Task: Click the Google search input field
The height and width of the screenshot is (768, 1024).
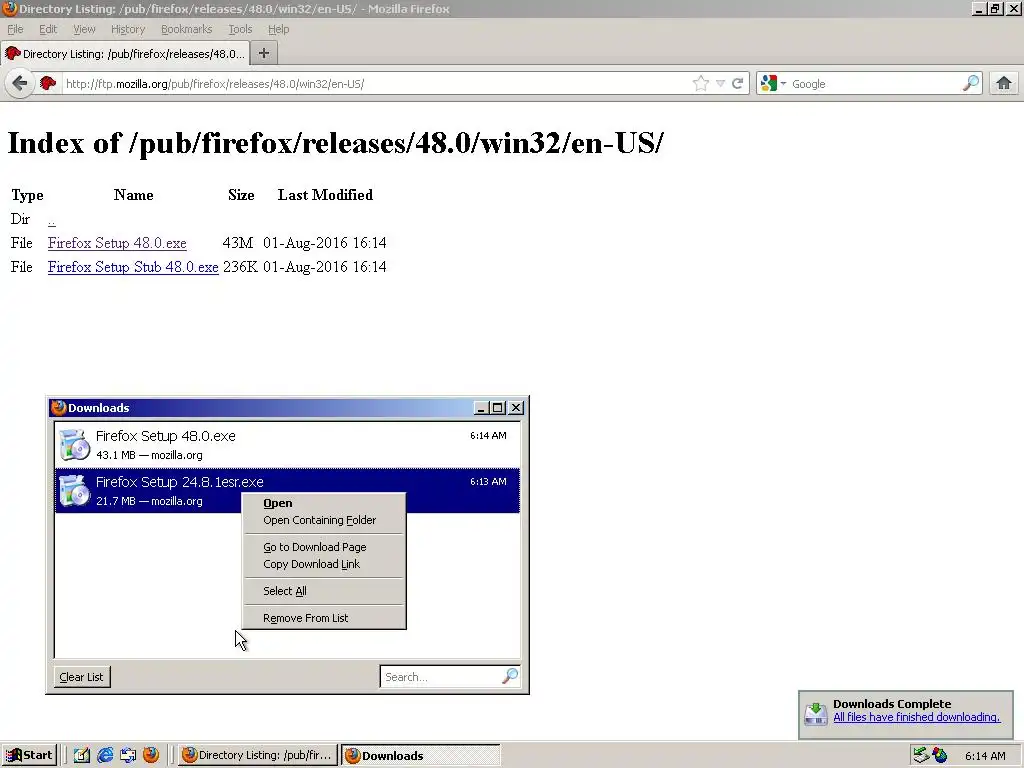Action: click(x=875, y=84)
